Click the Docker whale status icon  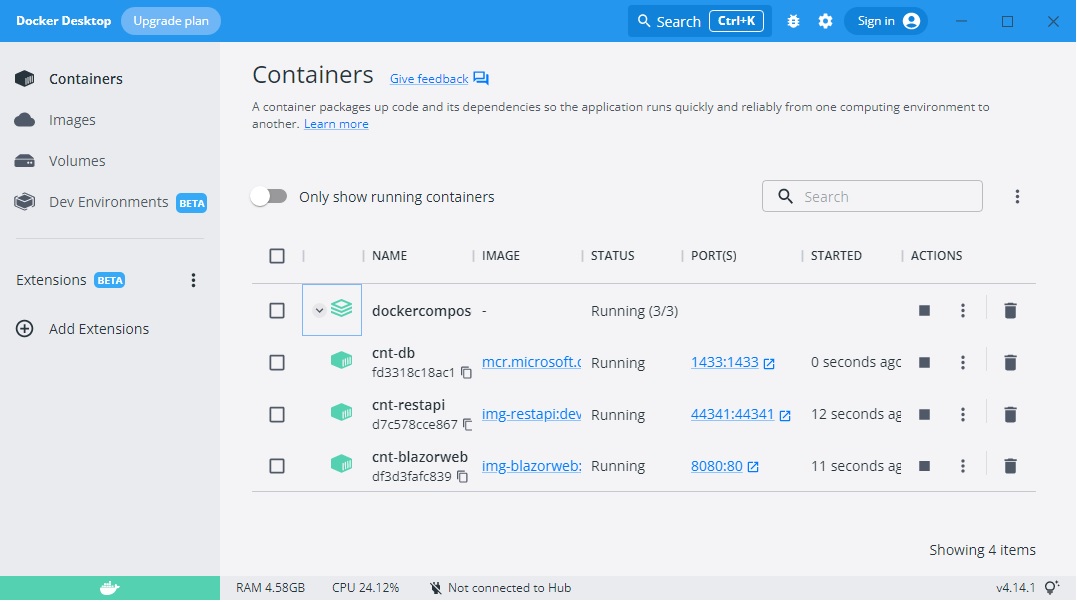[x=110, y=588]
